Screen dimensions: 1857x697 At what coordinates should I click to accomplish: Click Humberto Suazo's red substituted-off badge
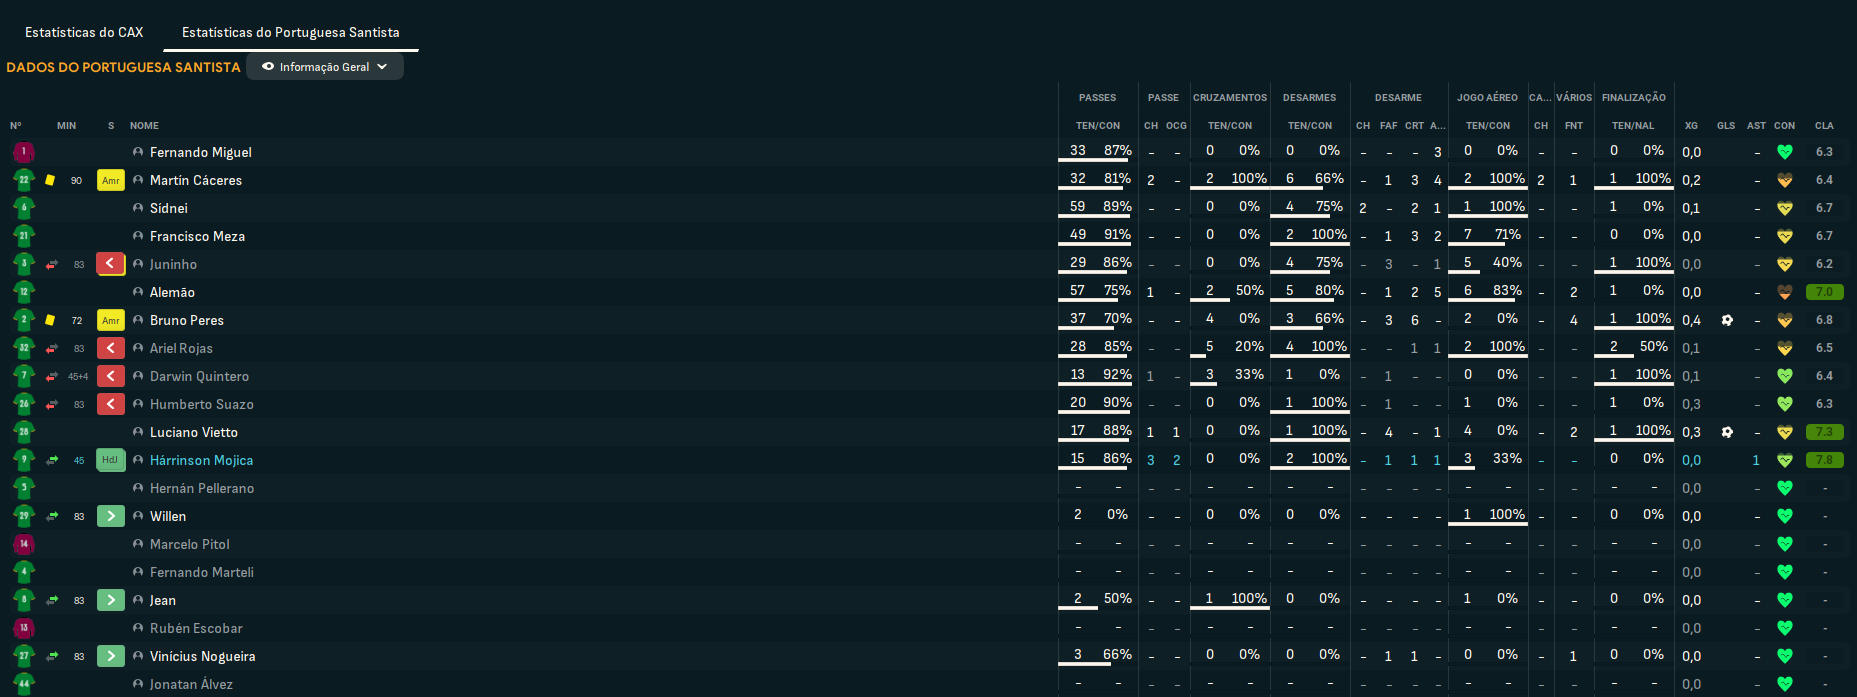(111, 404)
